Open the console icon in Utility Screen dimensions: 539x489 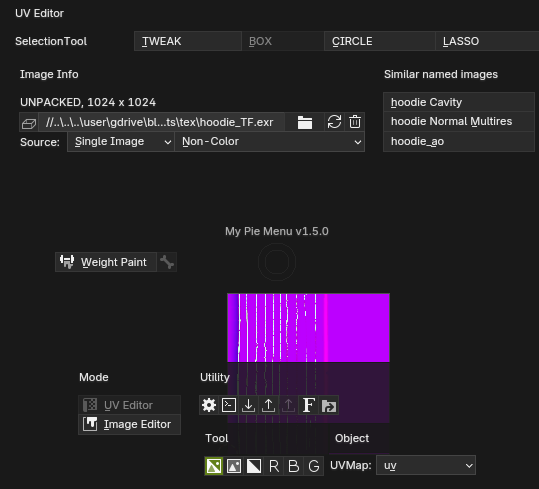click(229, 405)
